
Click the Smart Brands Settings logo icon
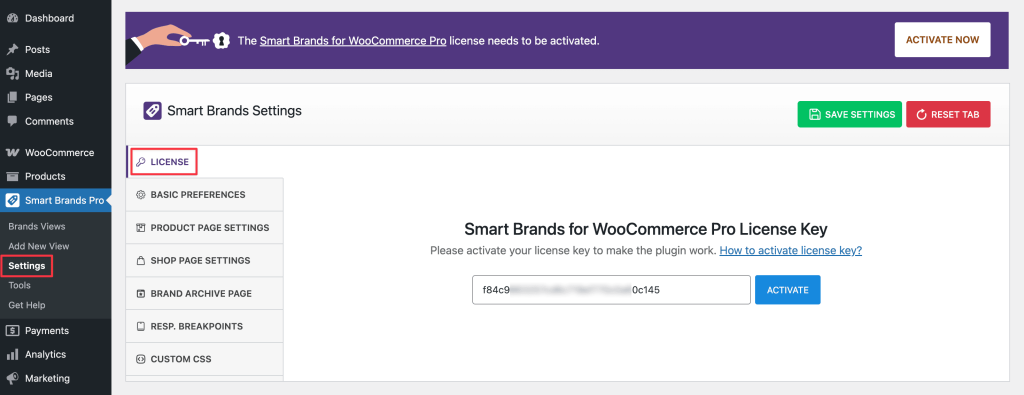click(x=152, y=111)
